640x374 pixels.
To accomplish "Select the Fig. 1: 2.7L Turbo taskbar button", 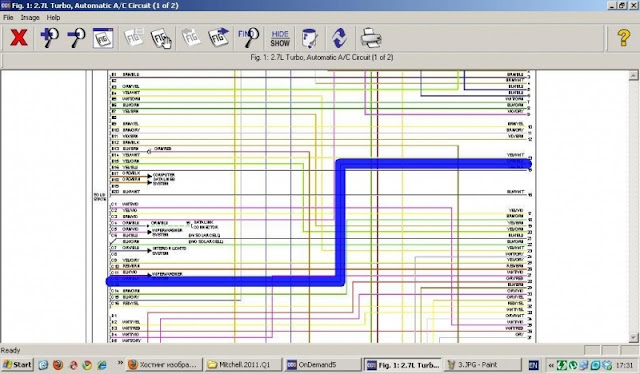I will 403,365.
